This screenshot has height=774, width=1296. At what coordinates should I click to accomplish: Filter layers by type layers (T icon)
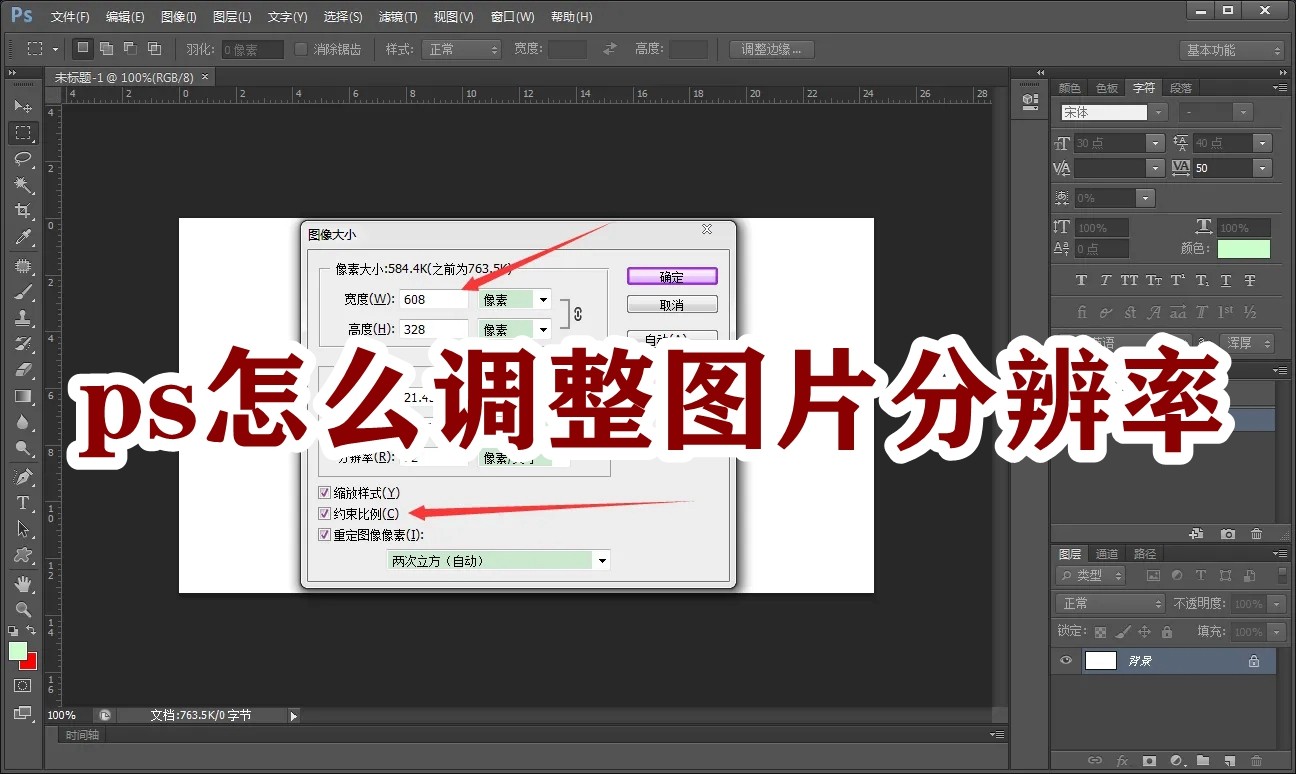[x=1201, y=576]
